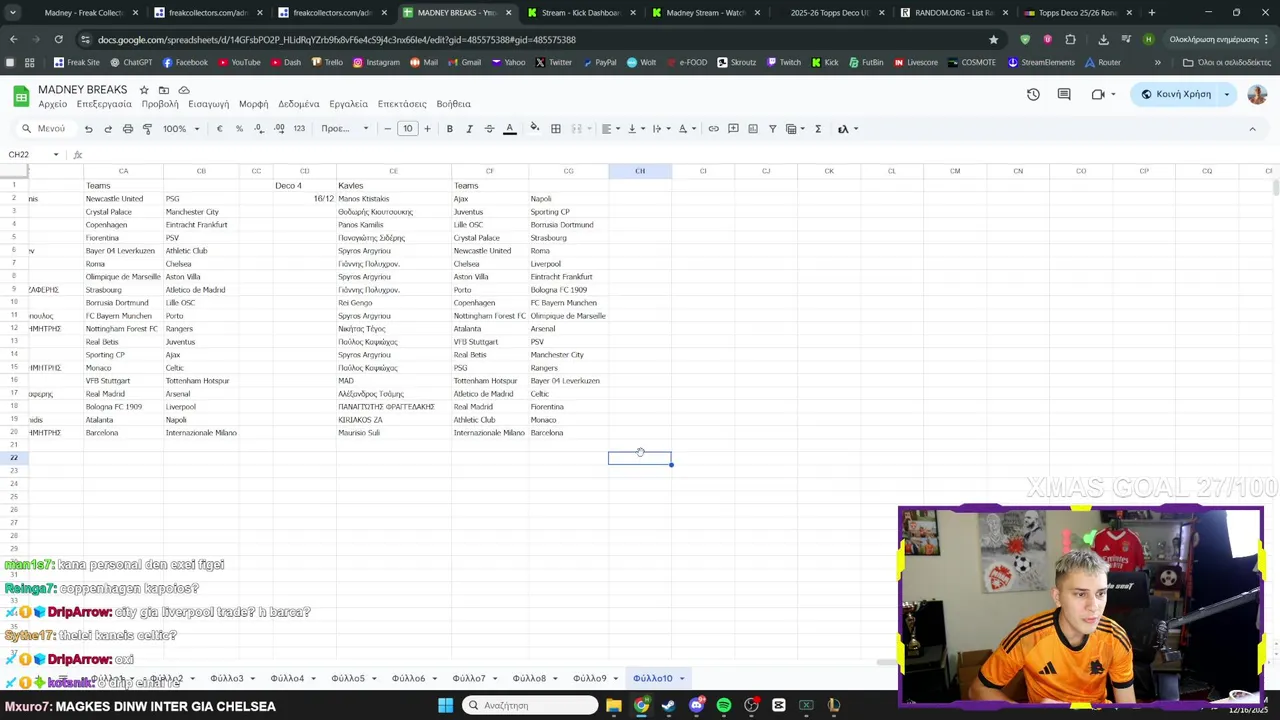Insert a link with chain icon

pos(713,129)
